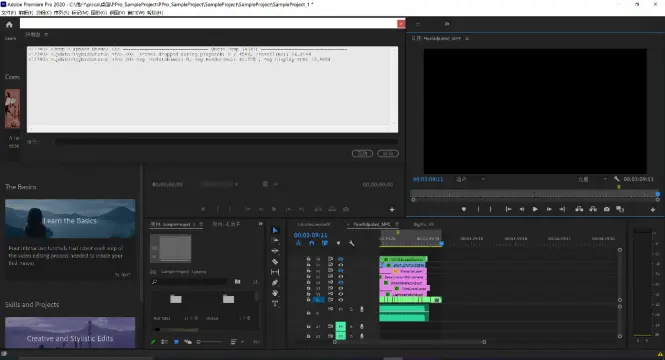Click the Home icon at top left

[9, 25]
